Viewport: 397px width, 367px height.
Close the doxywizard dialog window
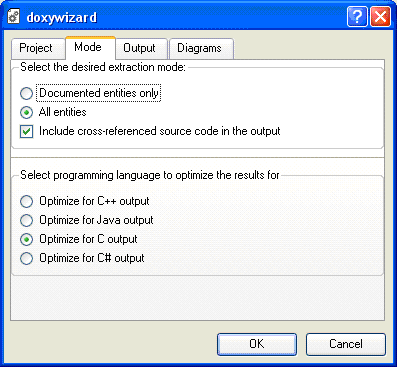tap(380, 16)
